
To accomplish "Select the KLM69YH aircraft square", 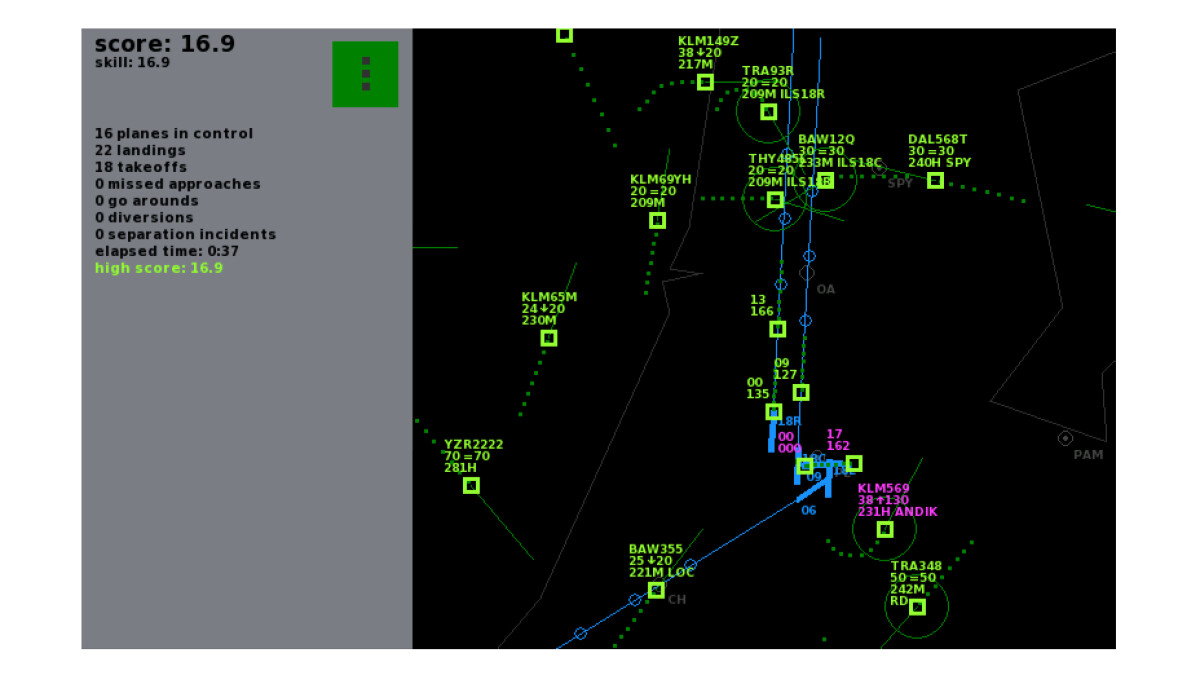I will tap(657, 221).
